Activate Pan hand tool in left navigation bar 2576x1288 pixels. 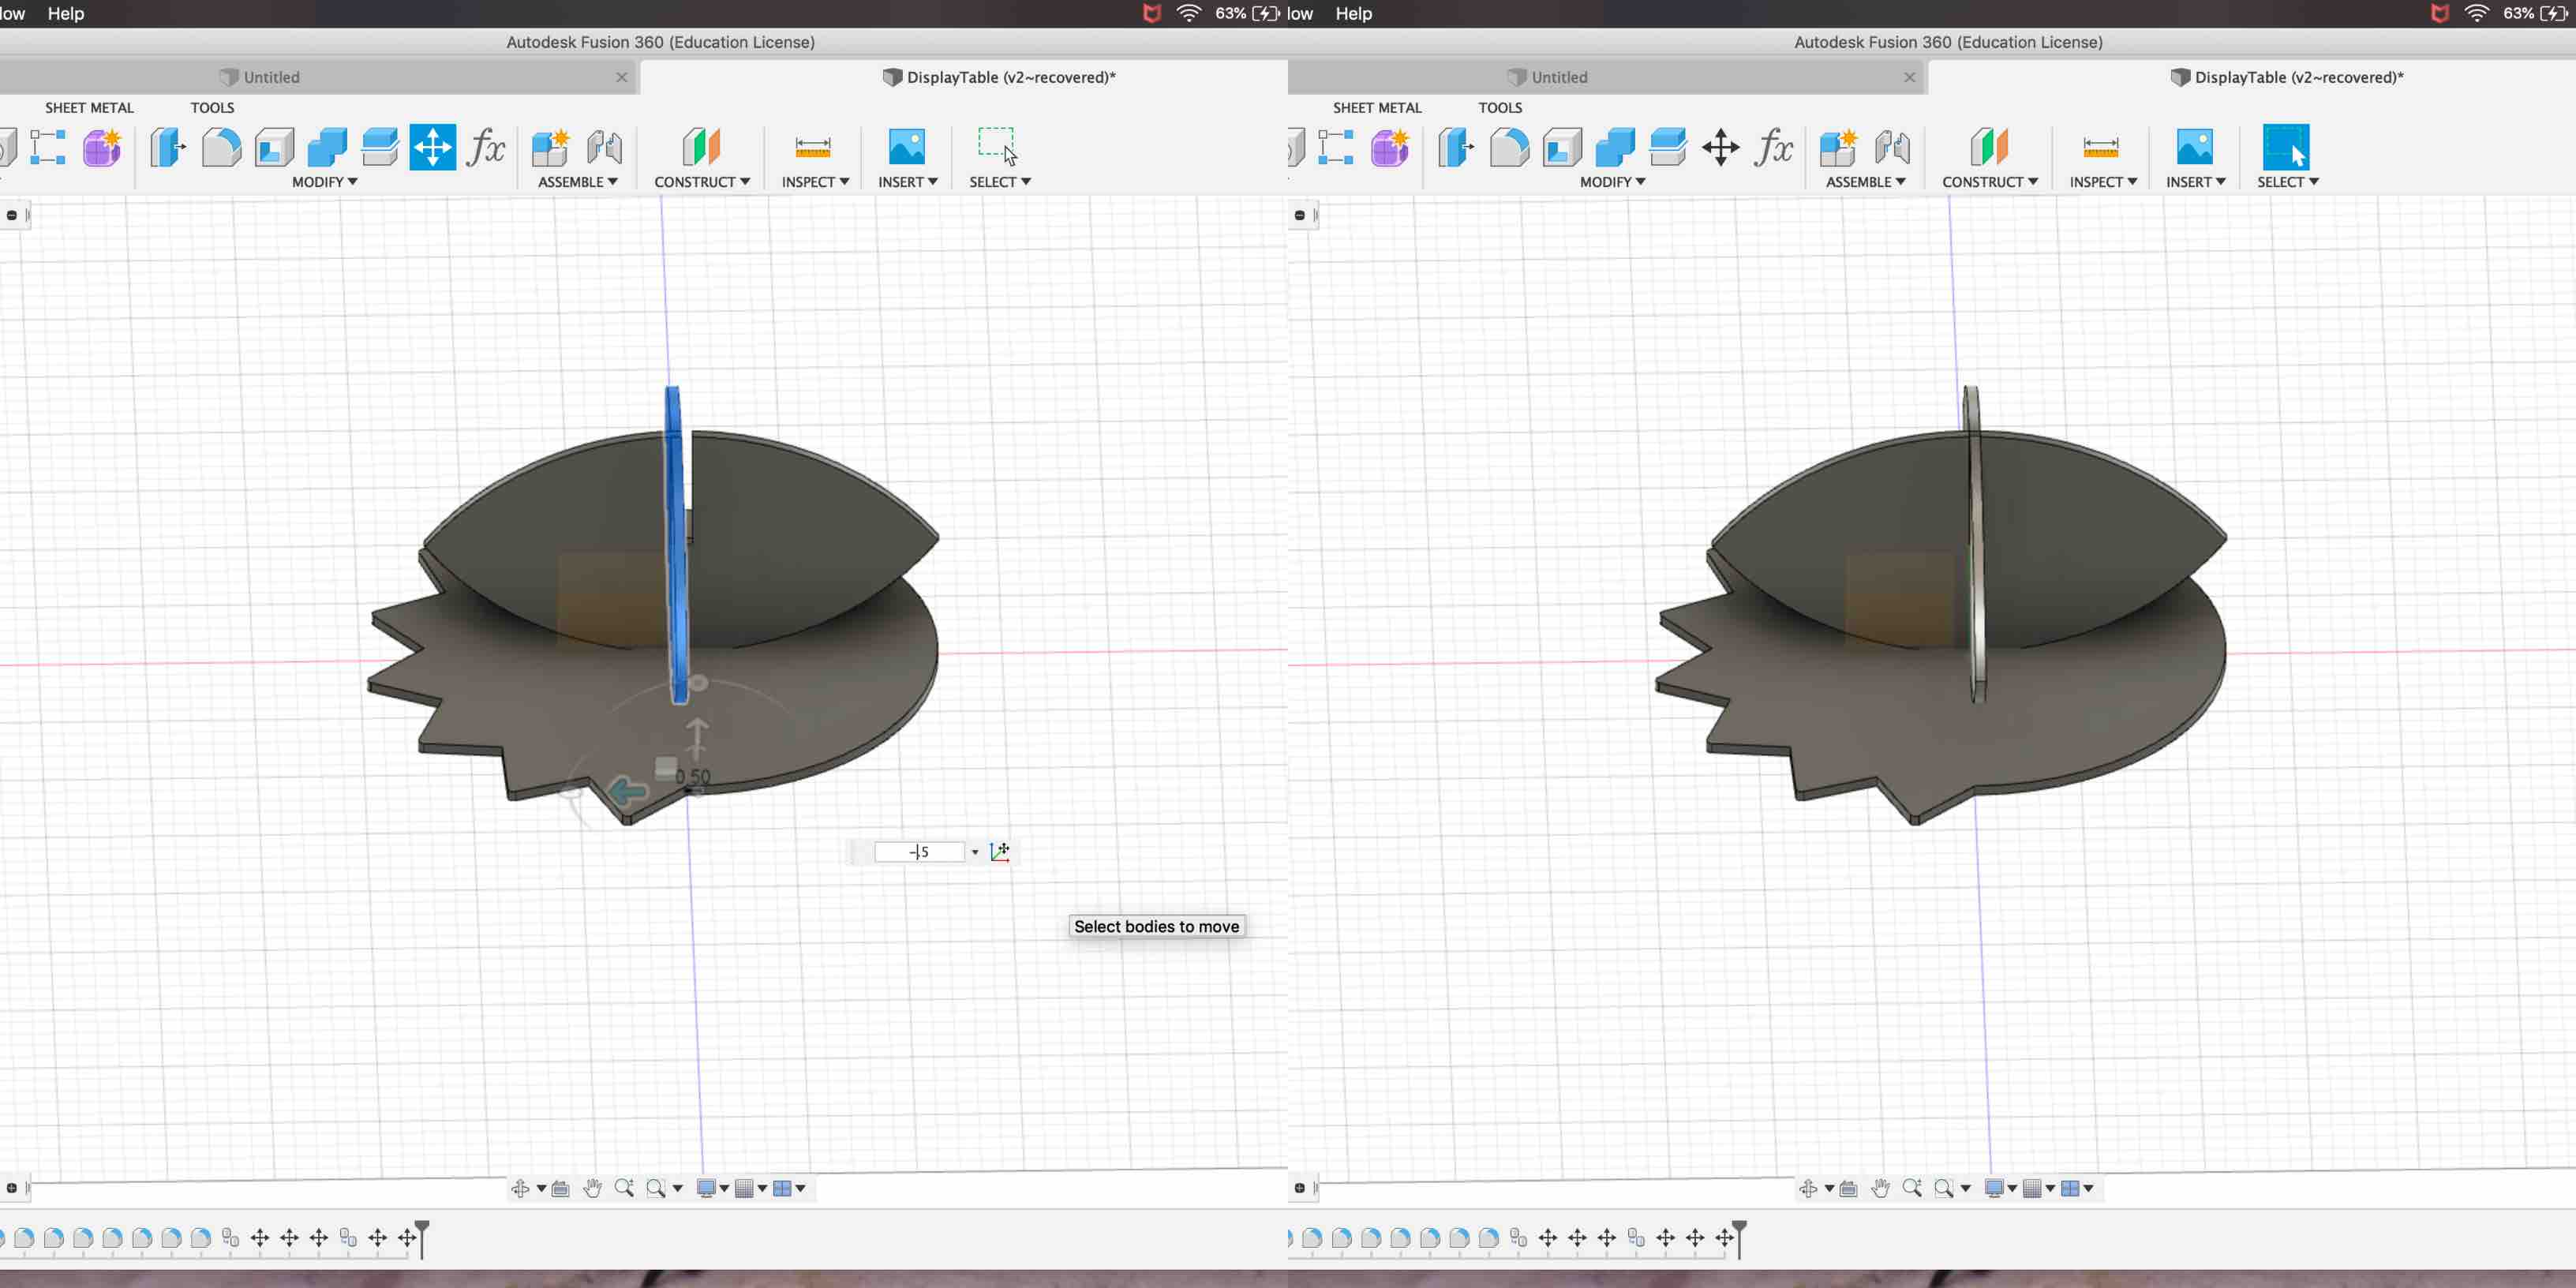point(592,1188)
